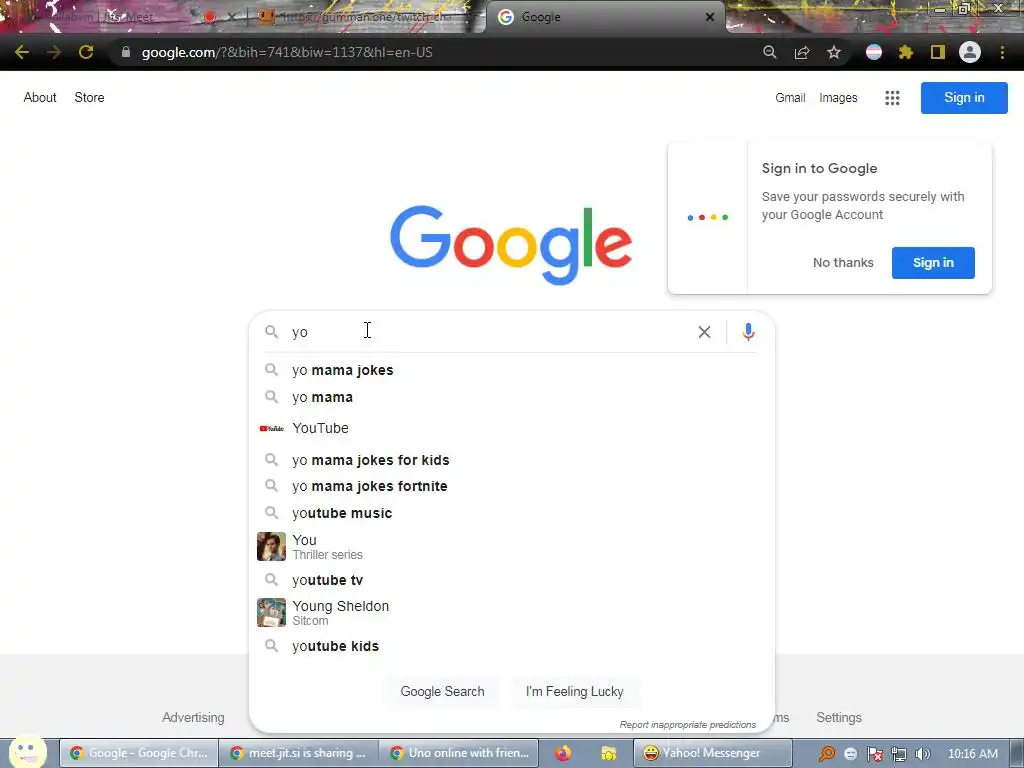The width and height of the screenshot is (1024, 768).
Task: Open the Action Center flag tray icon
Action: click(874, 754)
